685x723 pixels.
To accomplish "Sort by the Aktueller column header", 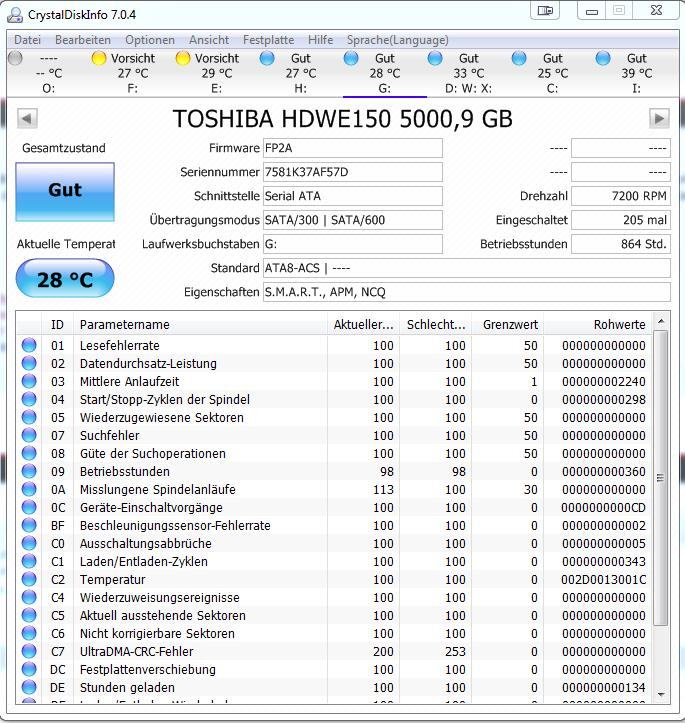I will (363, 325).
